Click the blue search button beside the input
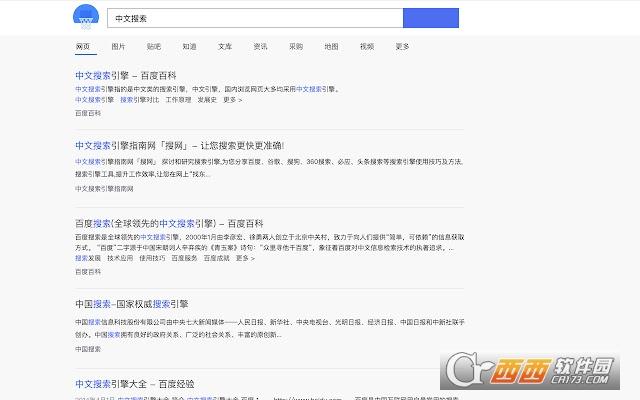Screen dimensions: 640x400 click(431, 18)
